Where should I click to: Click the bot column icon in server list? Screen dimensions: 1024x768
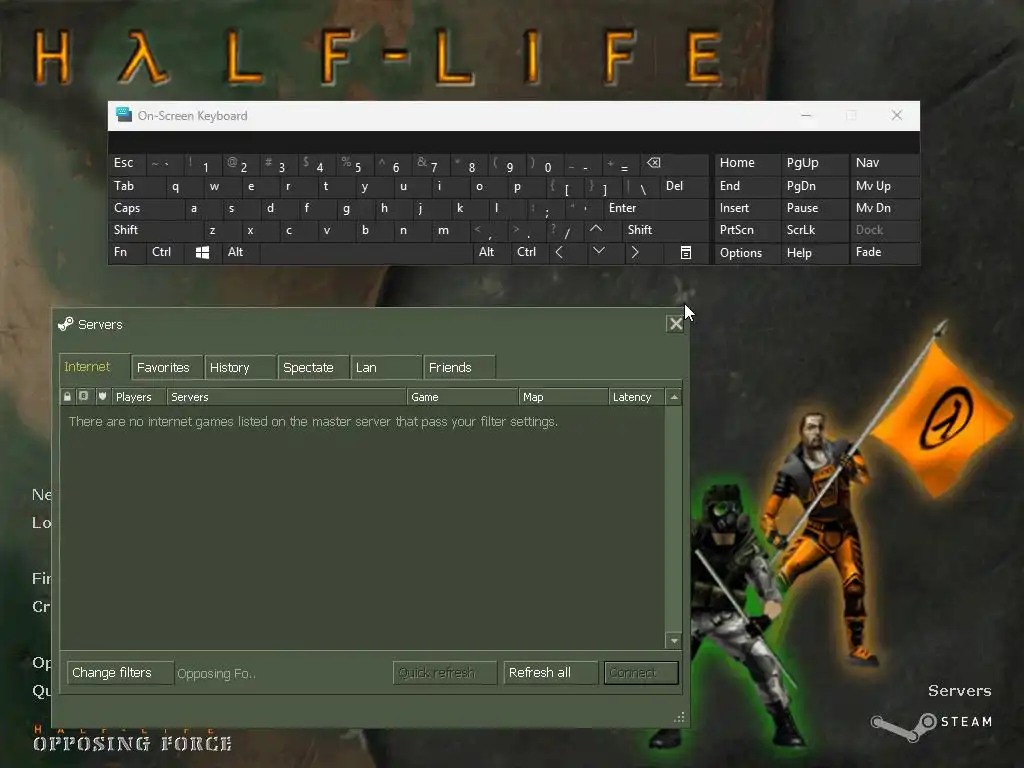84,396
